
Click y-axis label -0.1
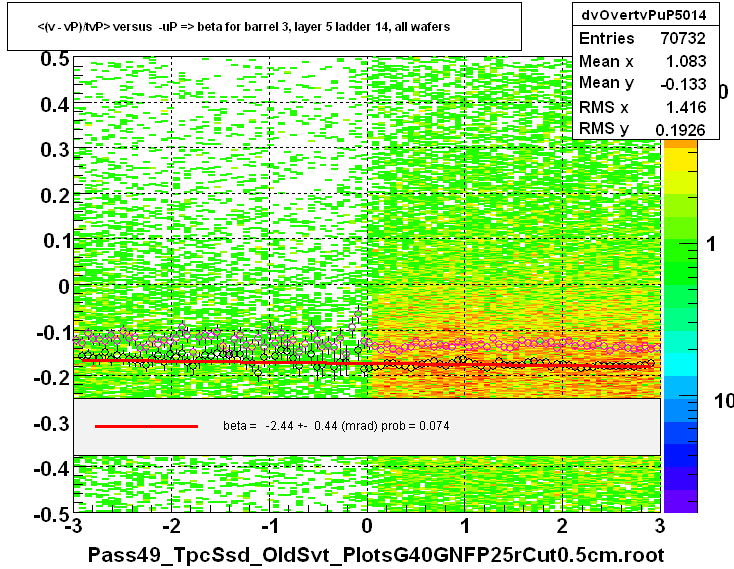pos(52,333)
